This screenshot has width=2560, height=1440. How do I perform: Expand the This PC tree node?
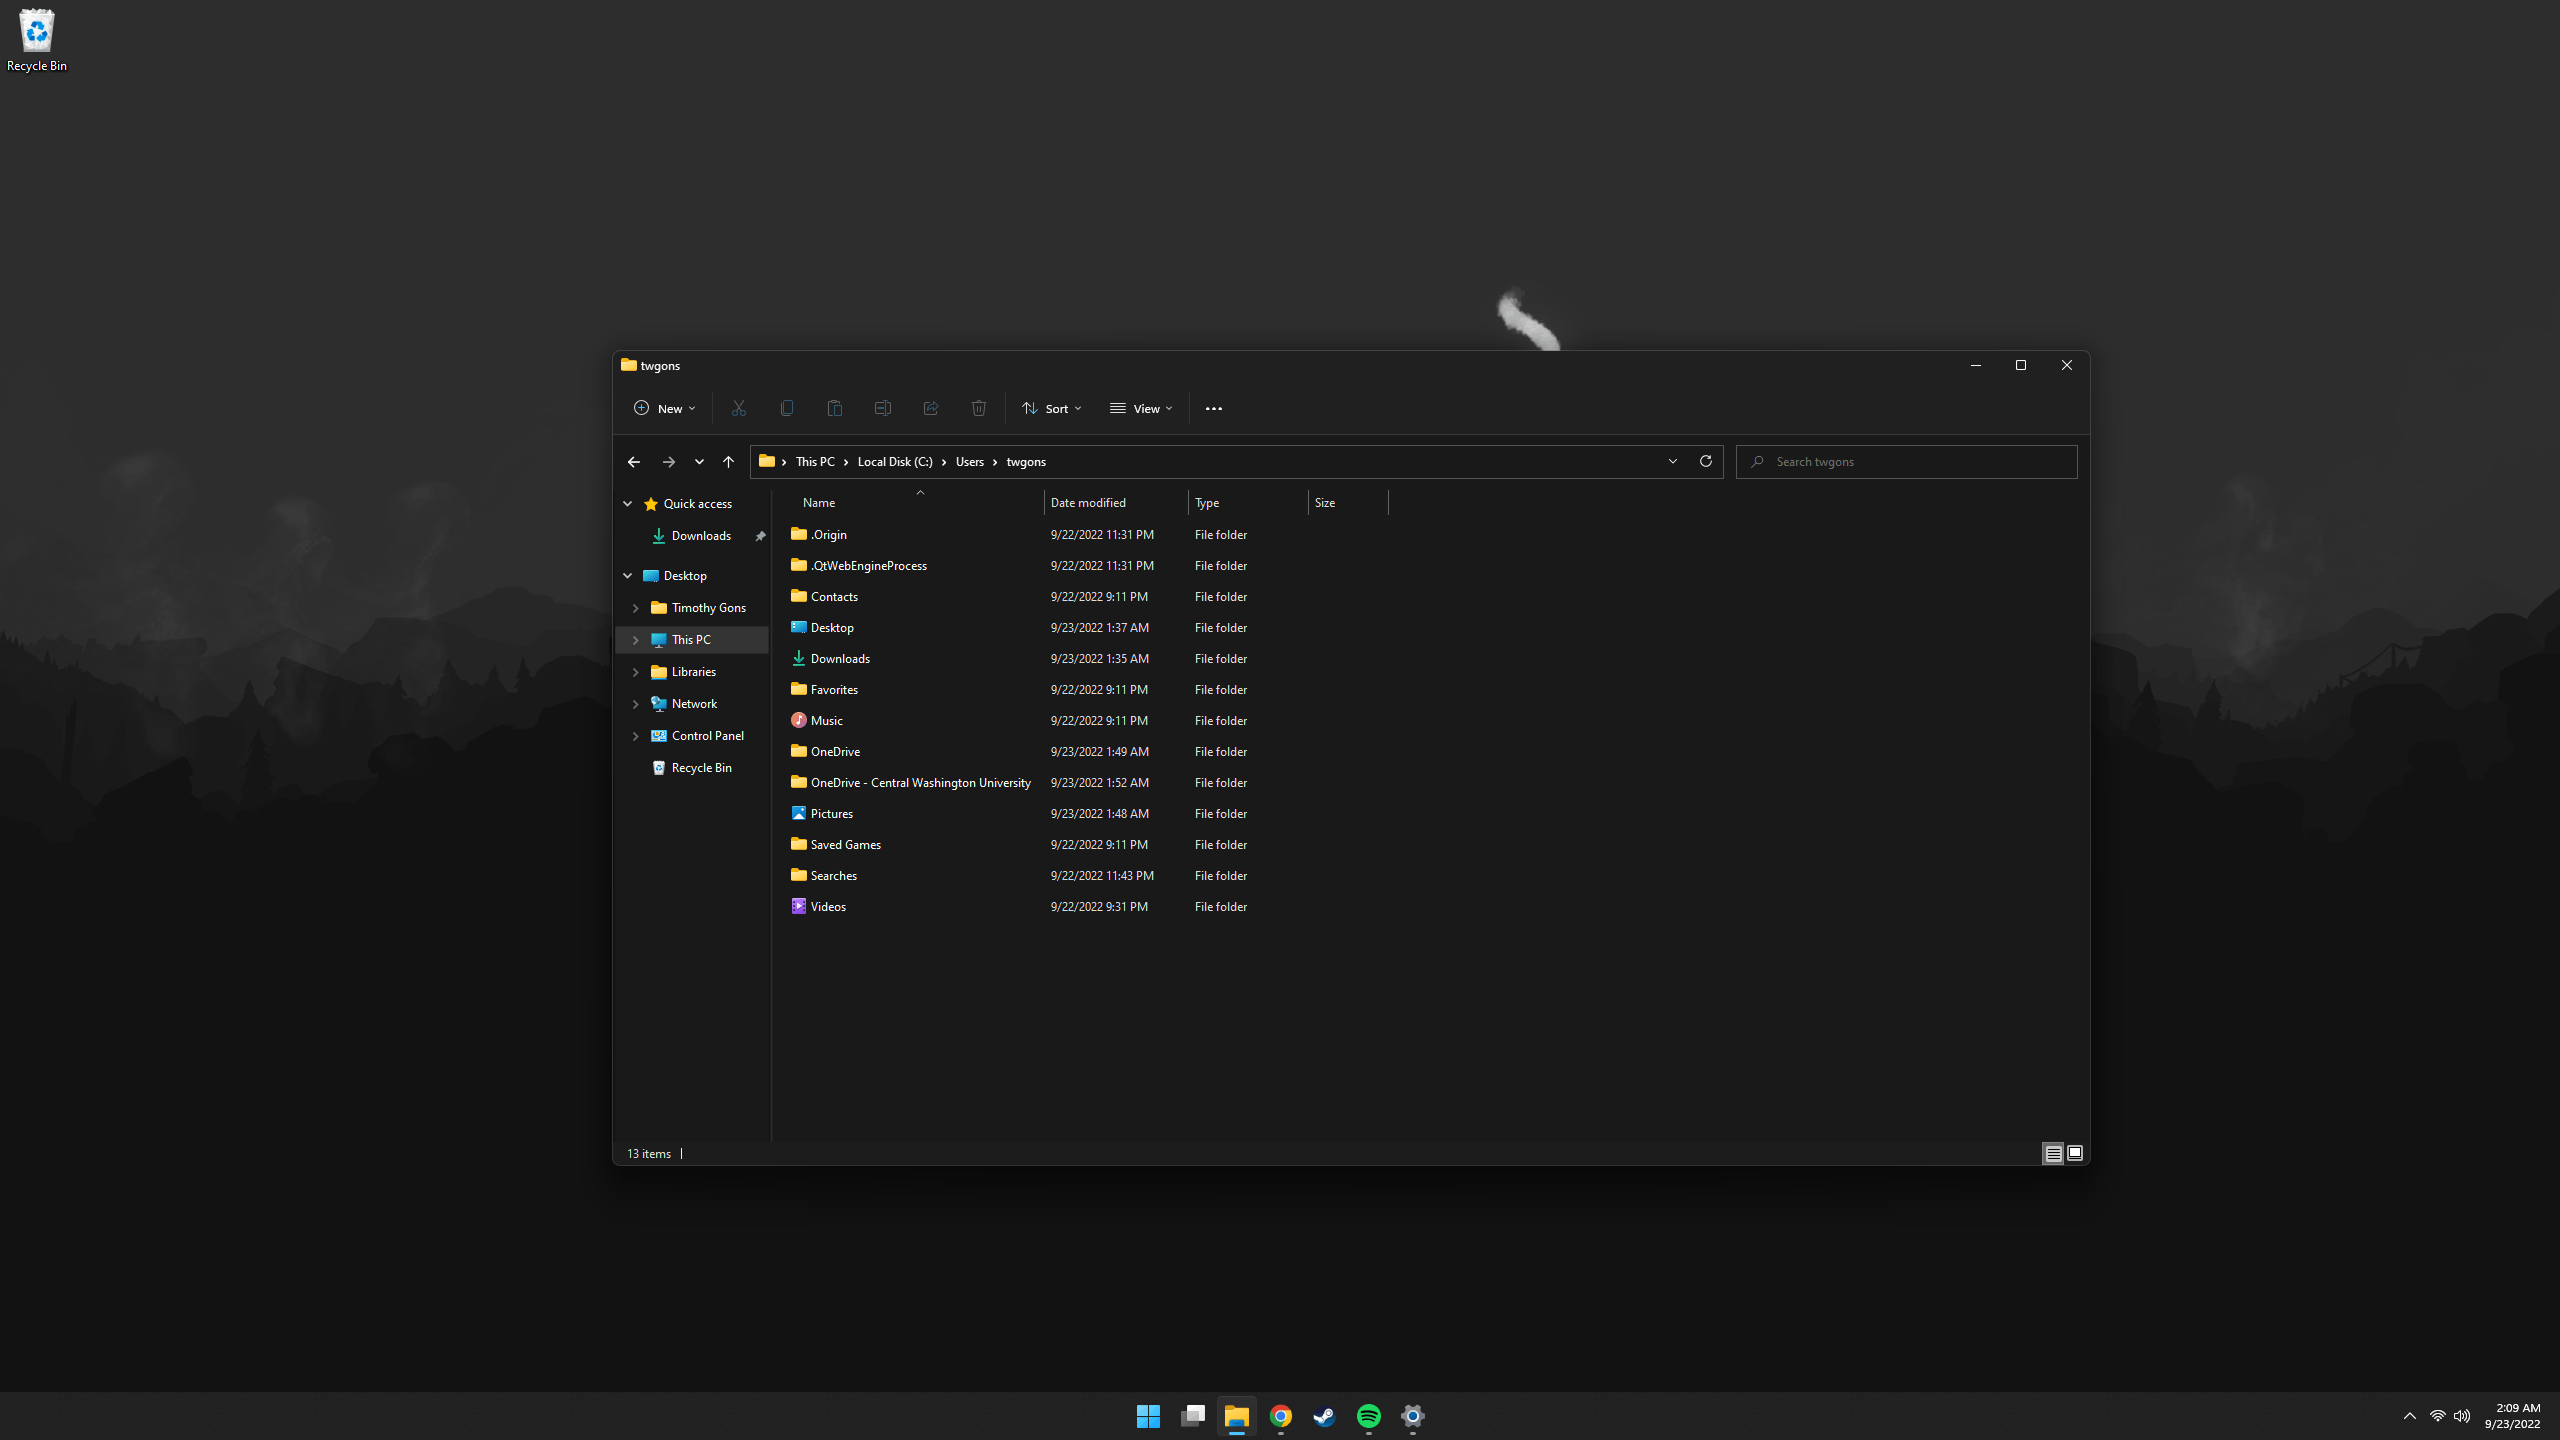pyautogui.click(x=636, y=640)
